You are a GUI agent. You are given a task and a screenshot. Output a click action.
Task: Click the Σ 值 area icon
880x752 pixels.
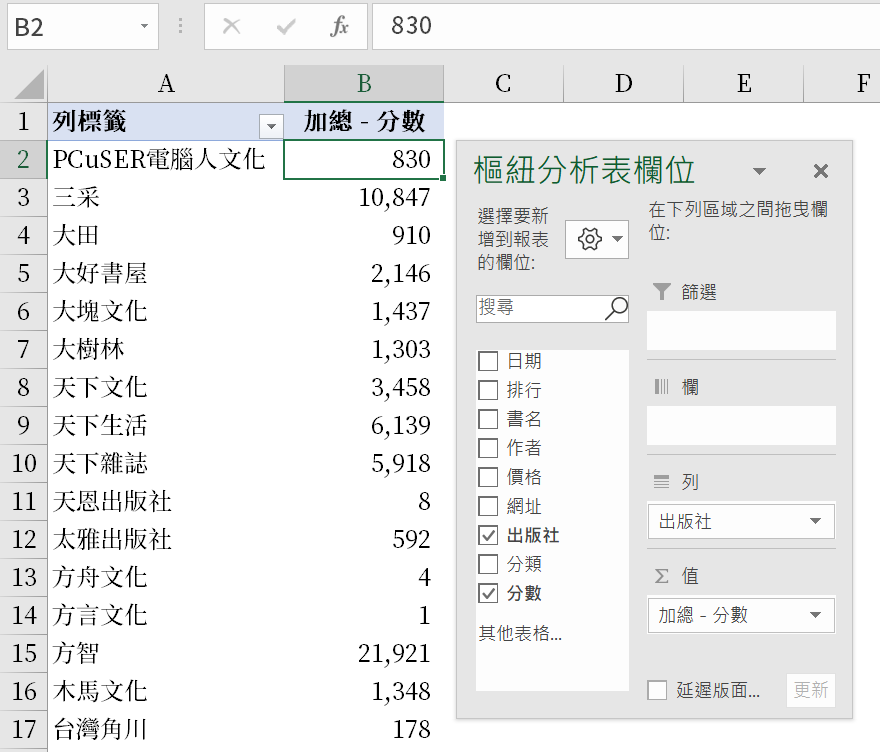coord(662,576)
